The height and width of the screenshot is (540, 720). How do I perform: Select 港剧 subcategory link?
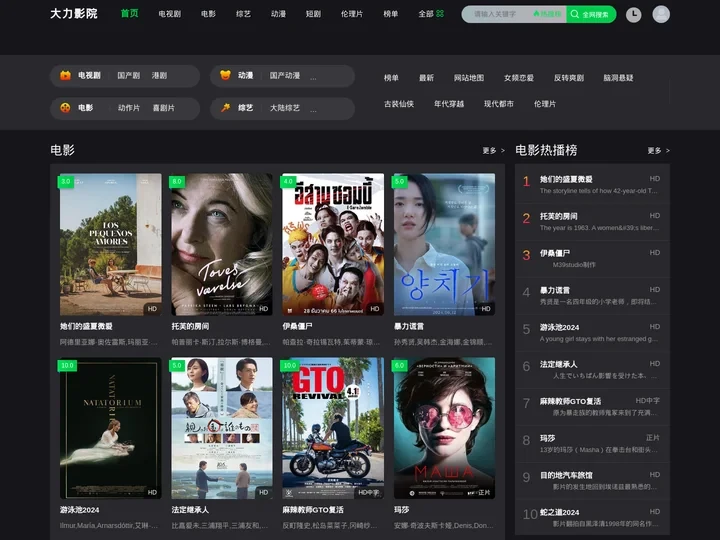159,75
